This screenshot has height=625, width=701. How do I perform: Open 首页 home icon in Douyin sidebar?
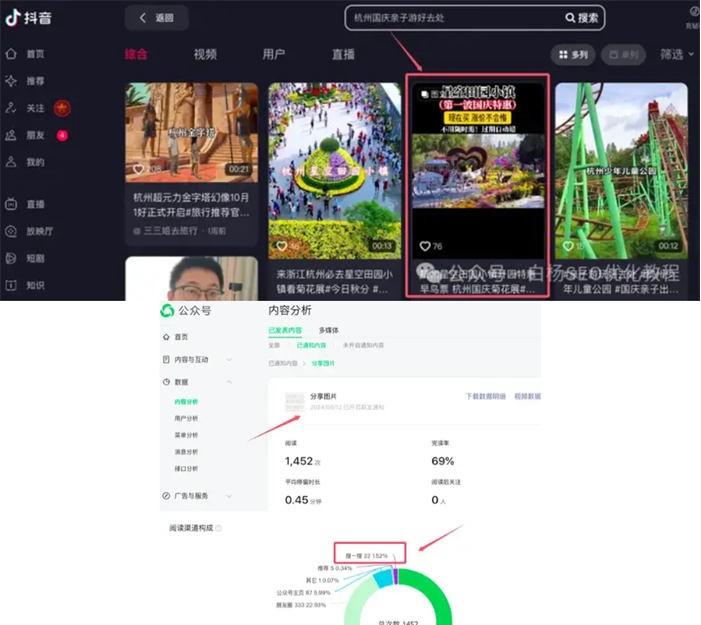coord(11,54)
